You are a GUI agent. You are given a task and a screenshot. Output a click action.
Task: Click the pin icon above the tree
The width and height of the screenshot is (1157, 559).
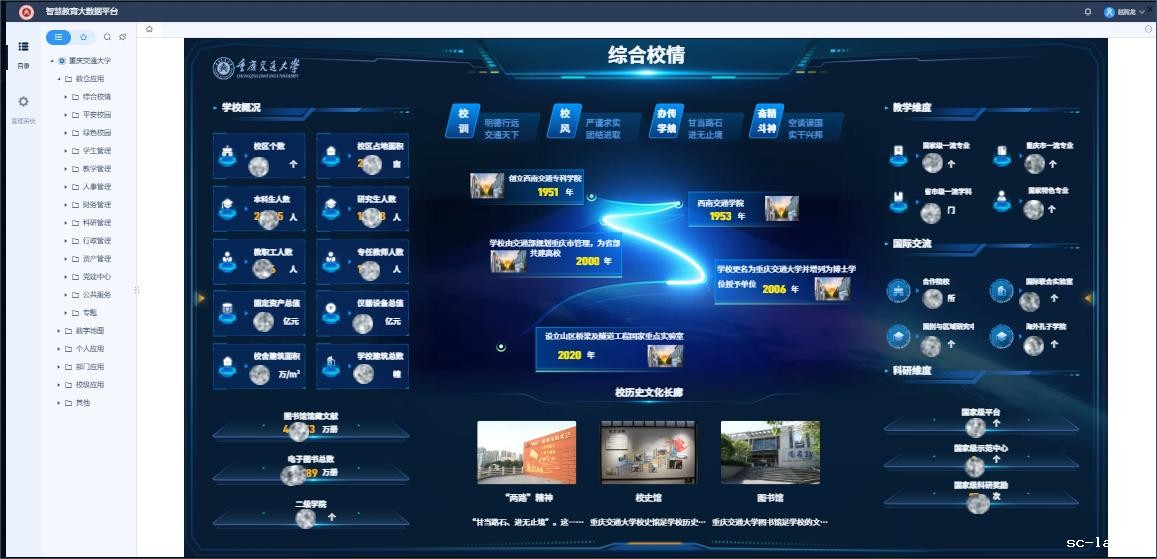[122, 37]
